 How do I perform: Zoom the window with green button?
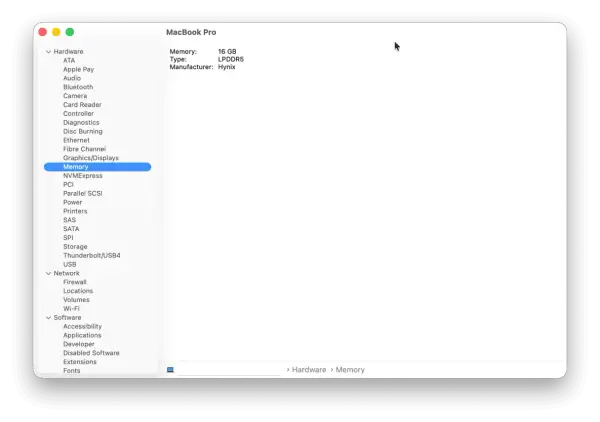point(70,32)
